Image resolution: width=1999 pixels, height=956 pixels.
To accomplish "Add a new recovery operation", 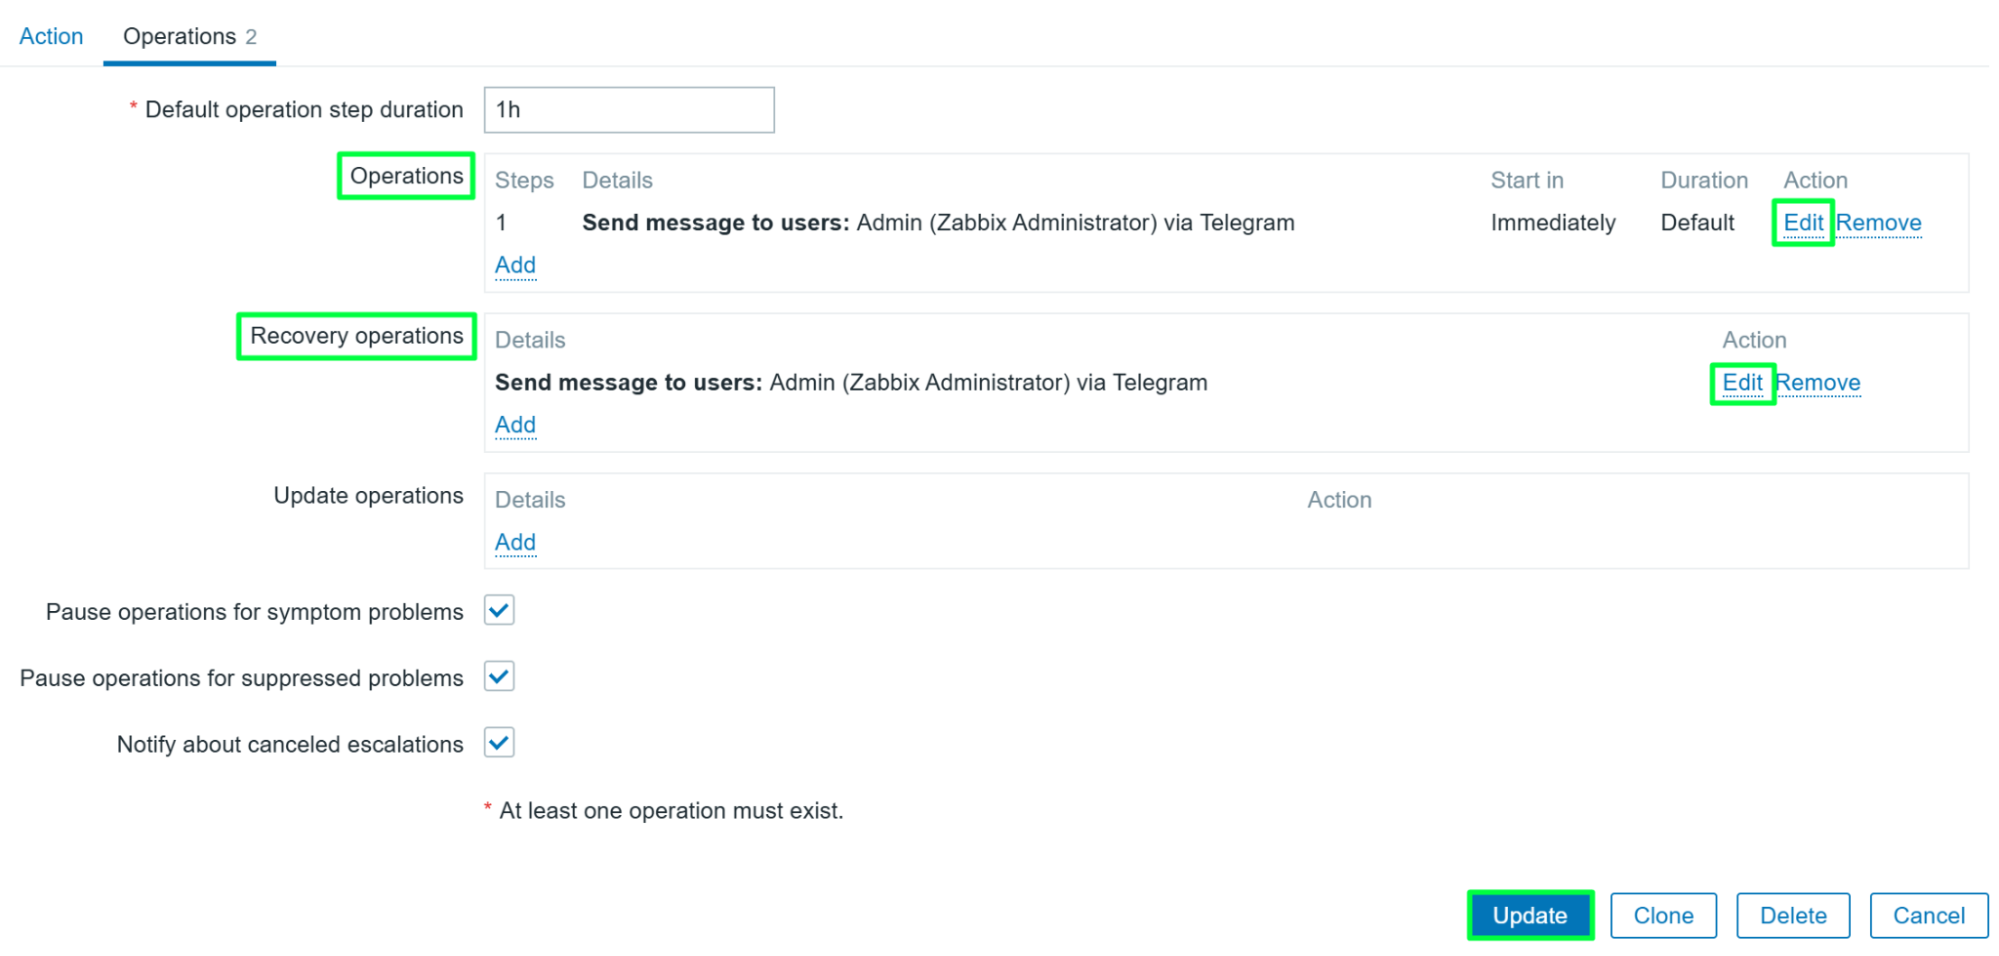I will tap(515, 425).
